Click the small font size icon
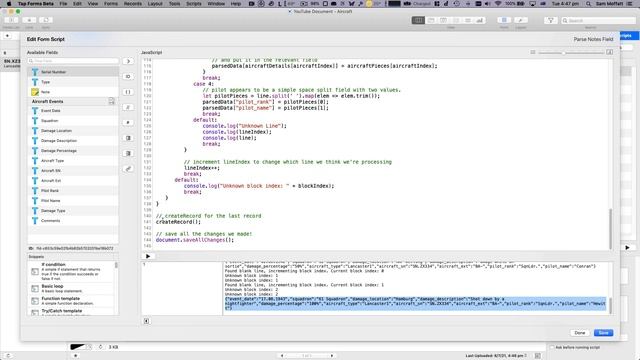 pos(533,52)
